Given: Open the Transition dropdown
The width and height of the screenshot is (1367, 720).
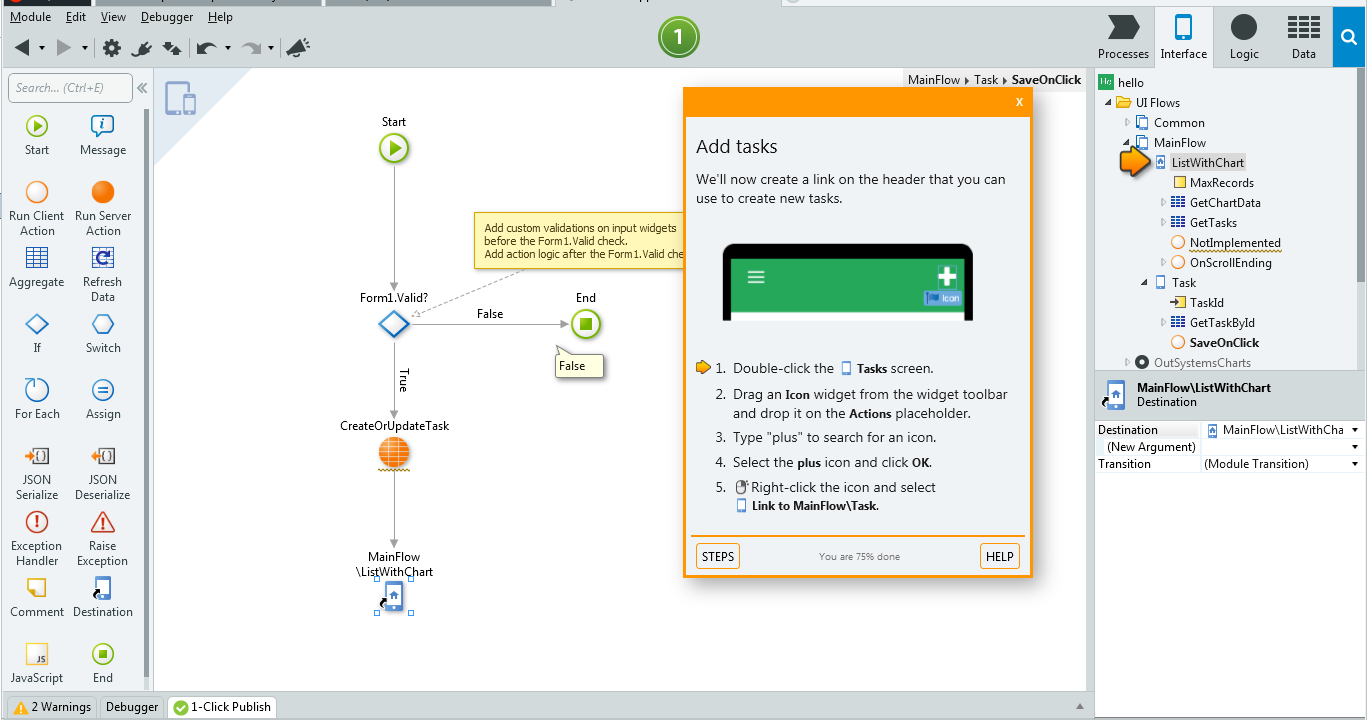Looking at the screenshot, I should (1356, 464).
